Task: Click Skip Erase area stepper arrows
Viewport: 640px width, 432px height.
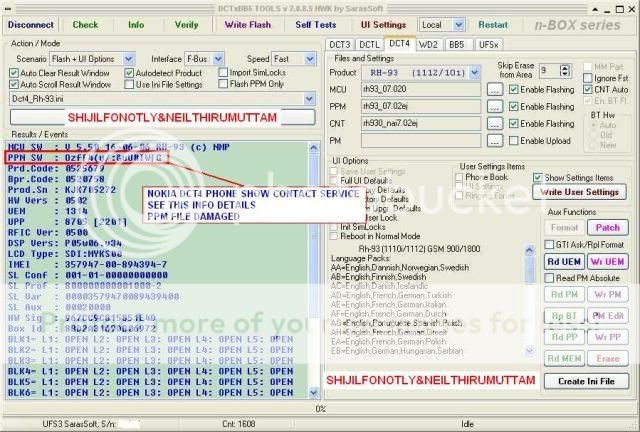Action: (x=565, y=71)
